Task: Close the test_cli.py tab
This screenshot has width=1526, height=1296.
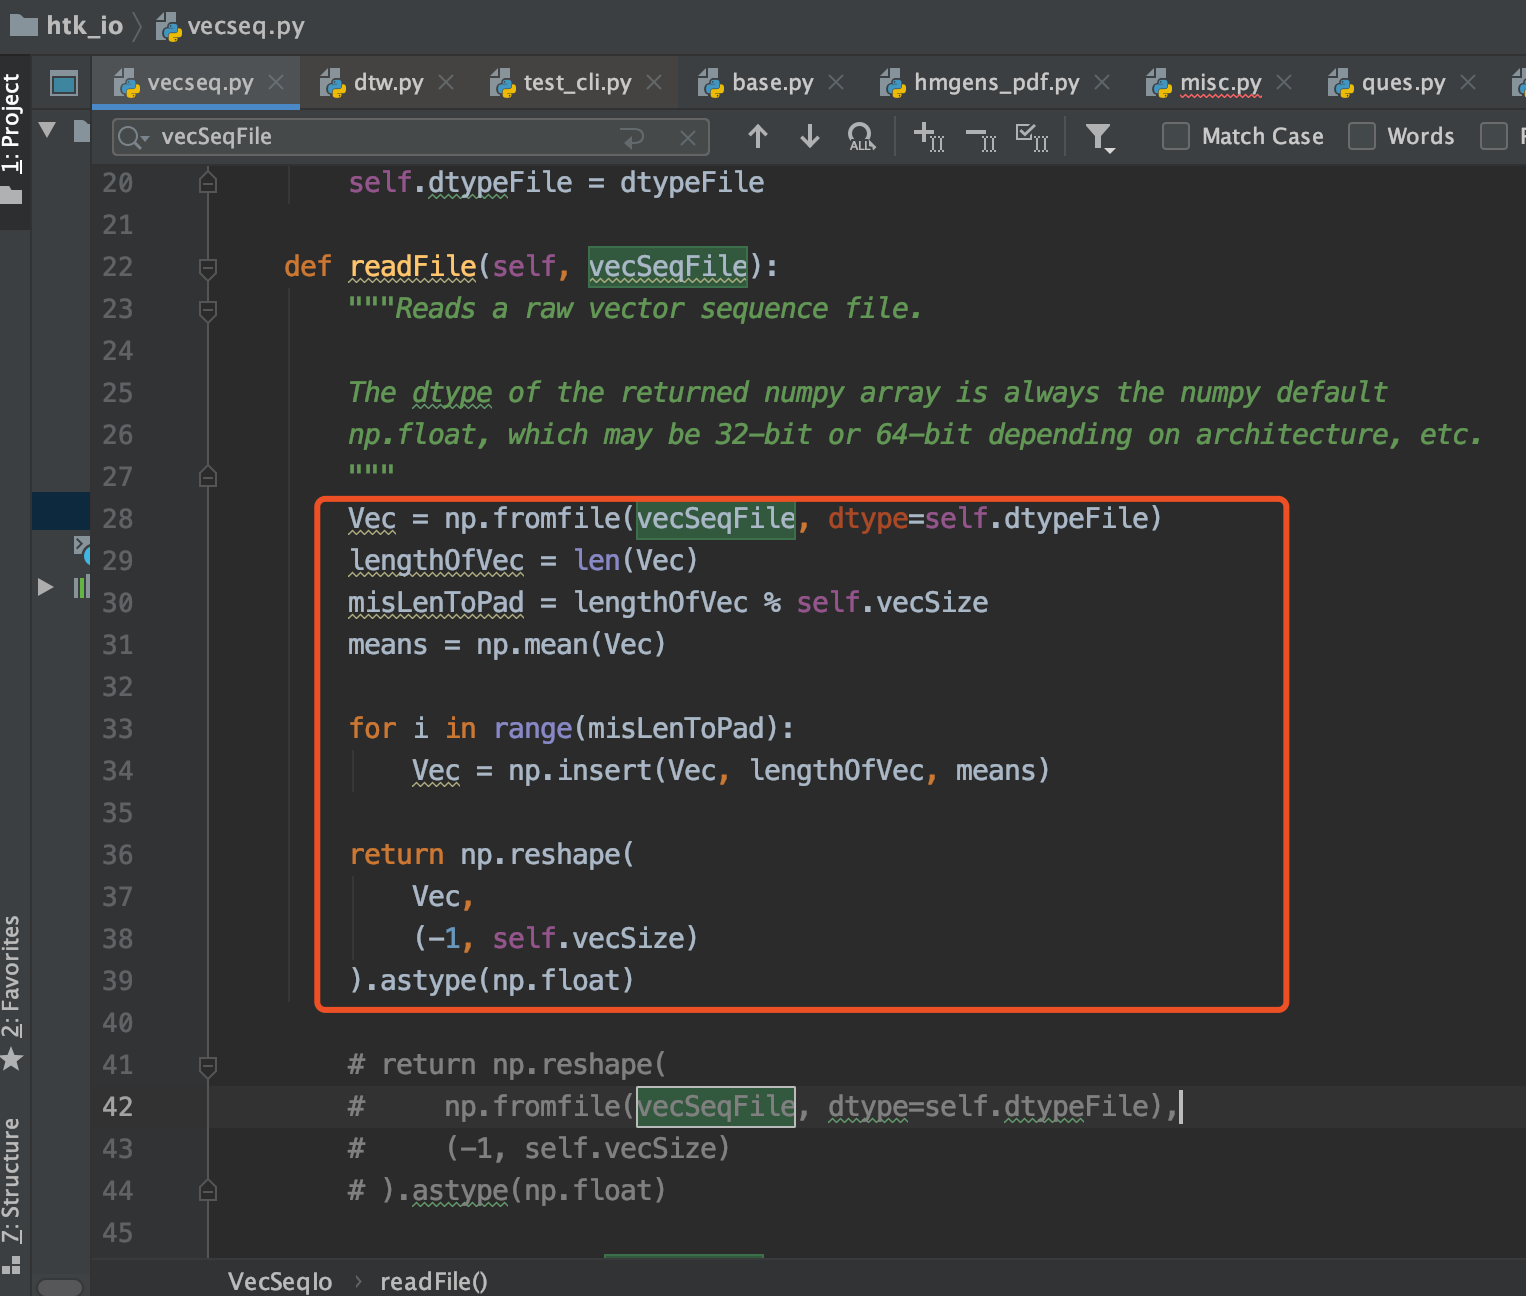Action: click(x=654, y=83)
